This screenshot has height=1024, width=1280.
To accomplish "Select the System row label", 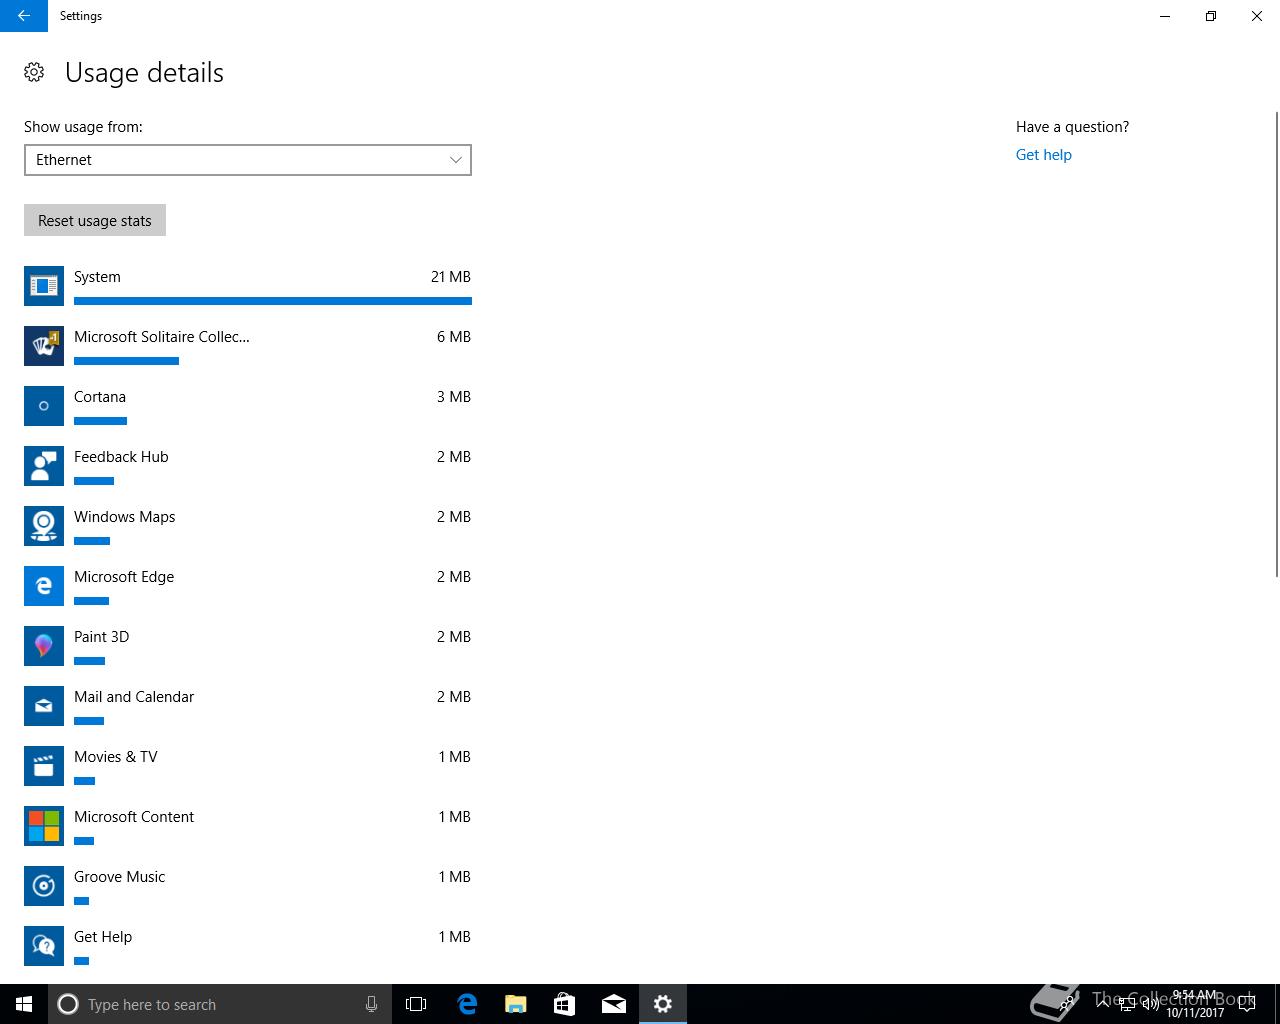I will coord(97,277).
